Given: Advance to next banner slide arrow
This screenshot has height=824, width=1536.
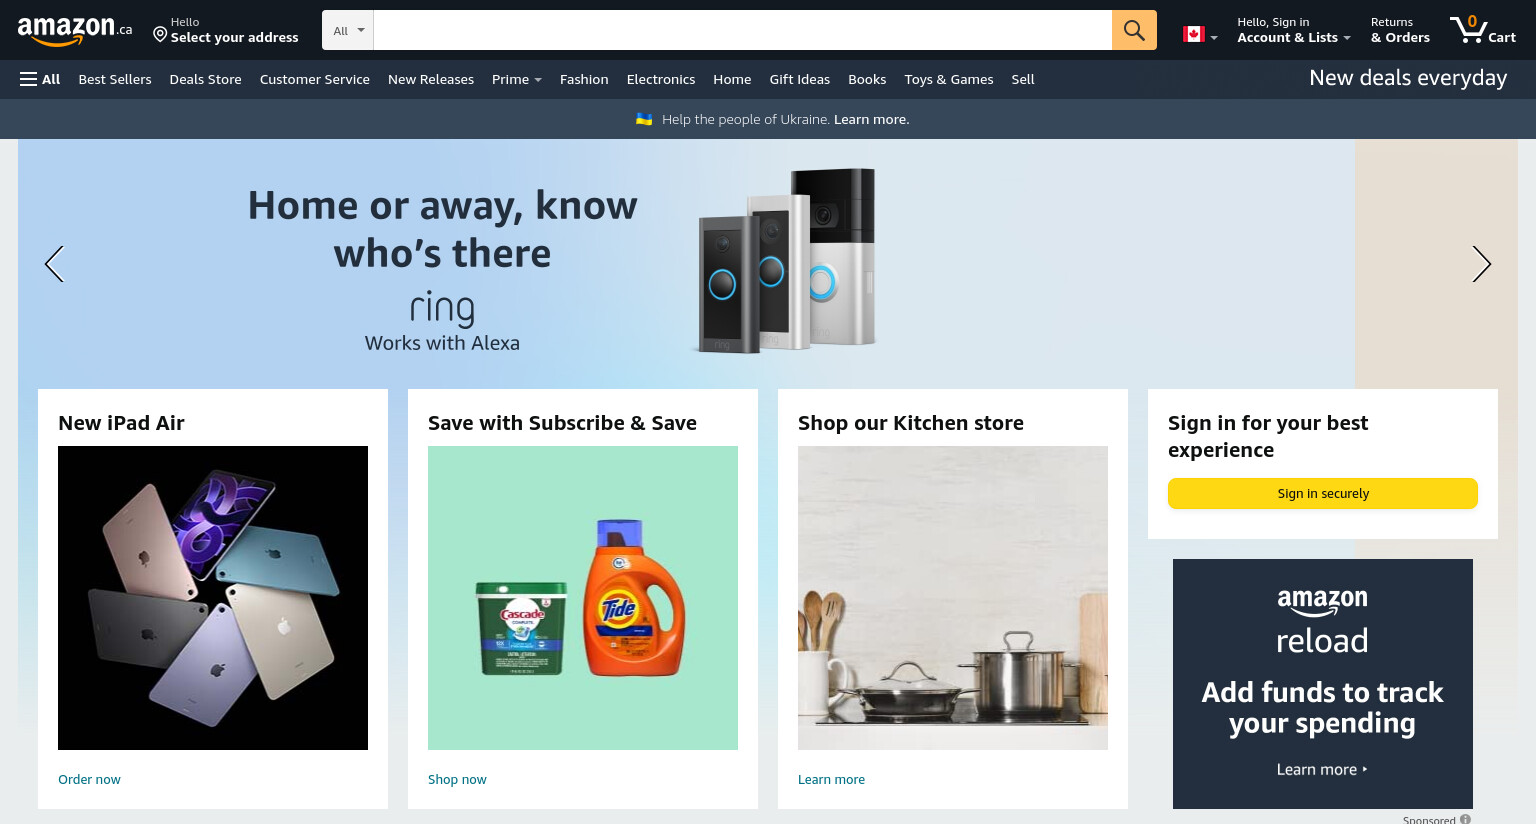Looking at the screenshot, I should 1481,264.
